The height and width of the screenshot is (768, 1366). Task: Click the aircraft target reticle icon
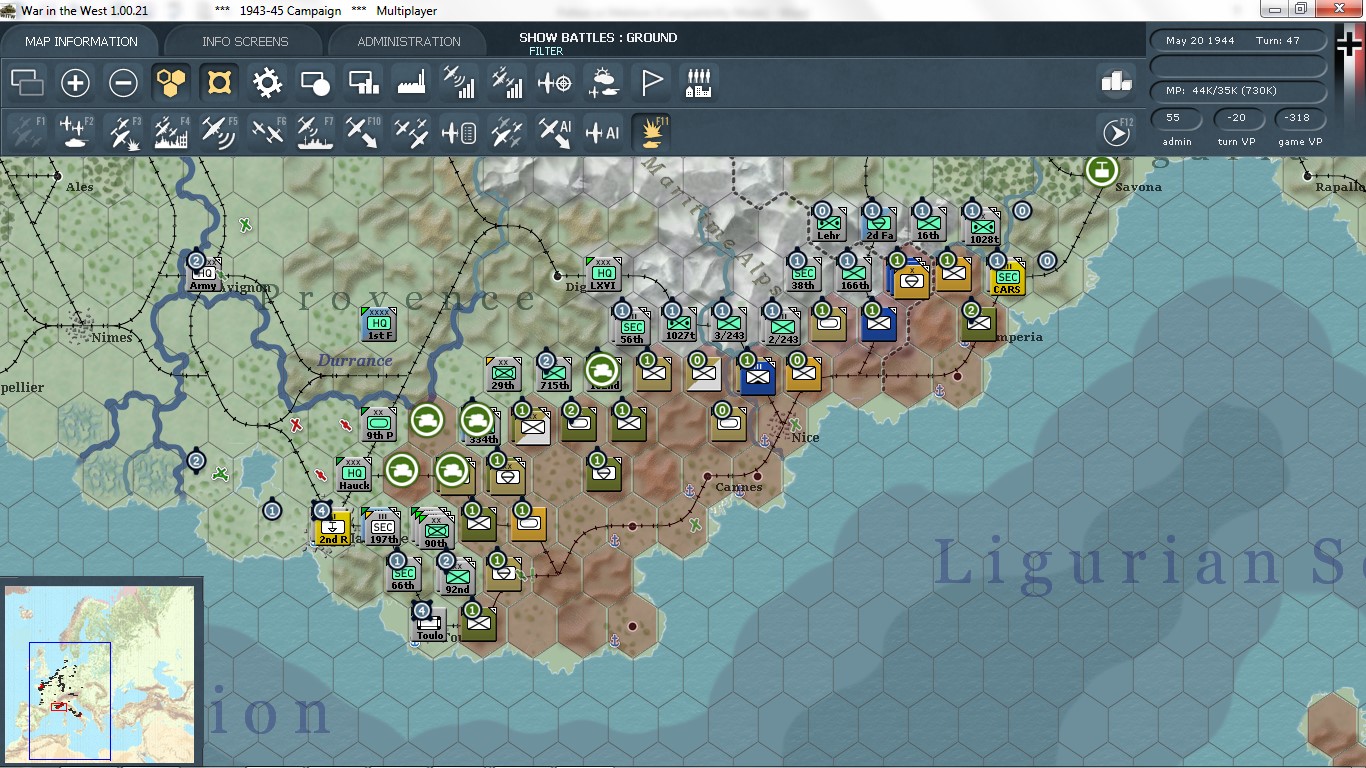555,82
